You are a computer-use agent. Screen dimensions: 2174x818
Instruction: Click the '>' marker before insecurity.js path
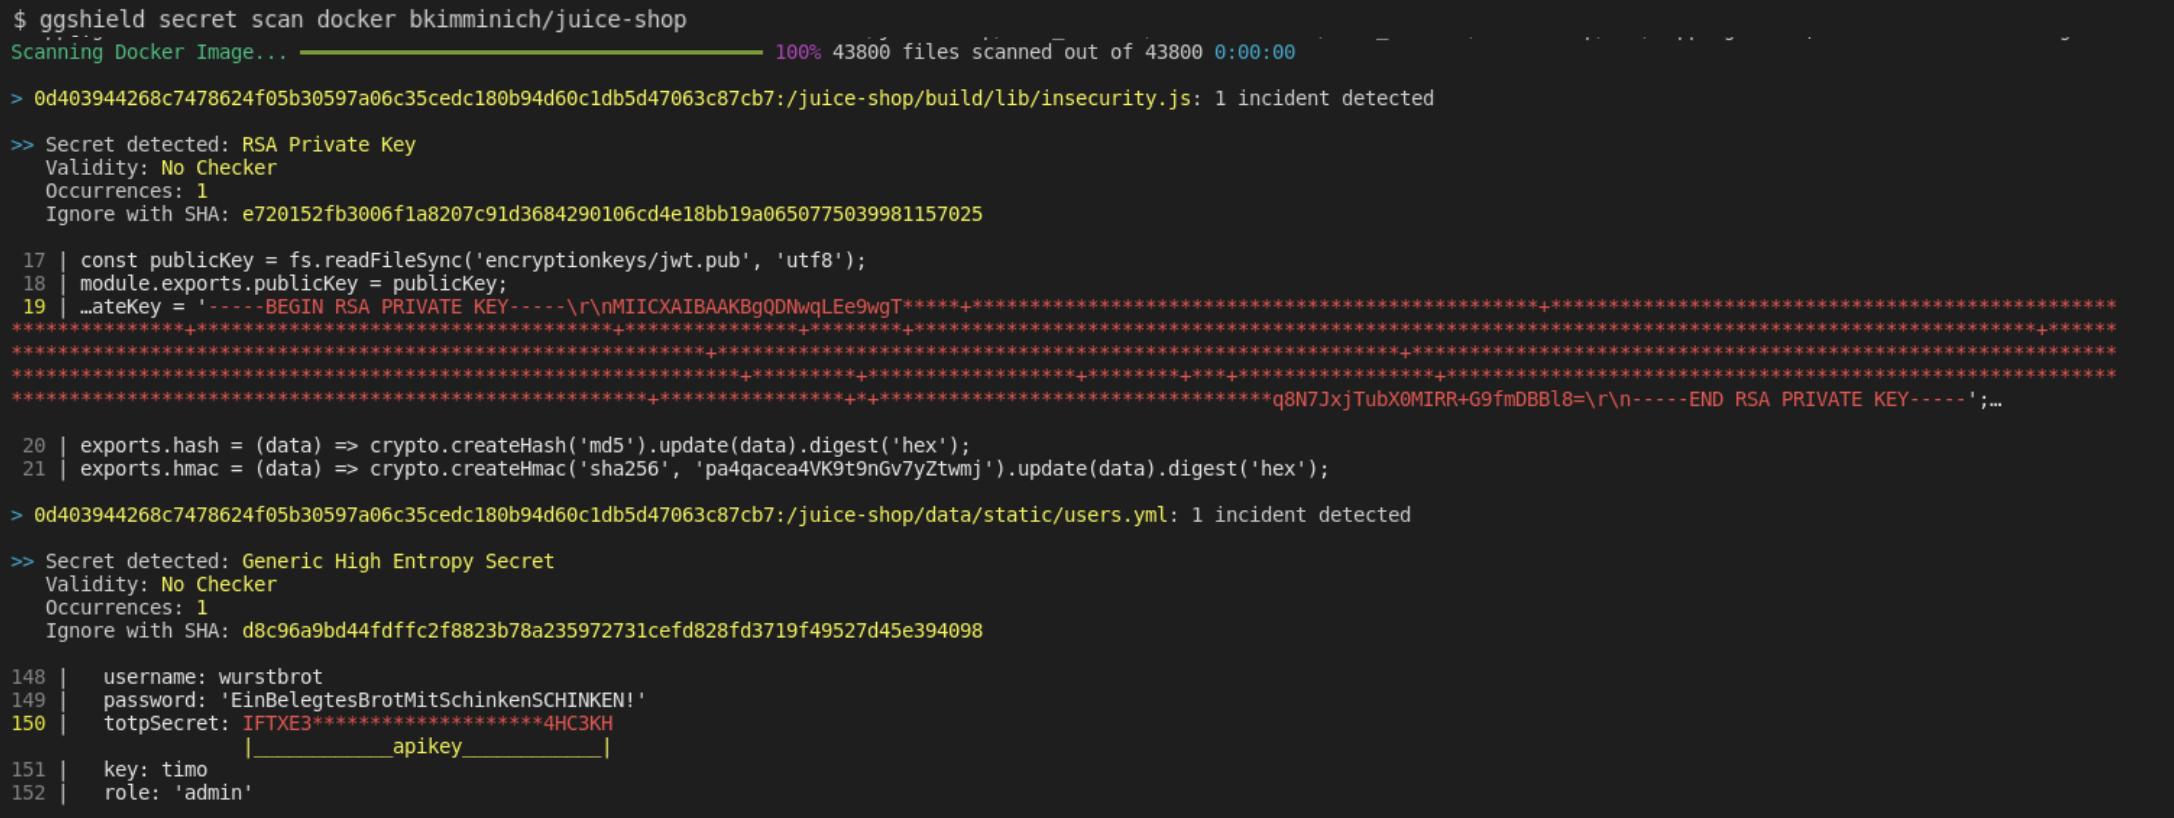click(17, 98)
